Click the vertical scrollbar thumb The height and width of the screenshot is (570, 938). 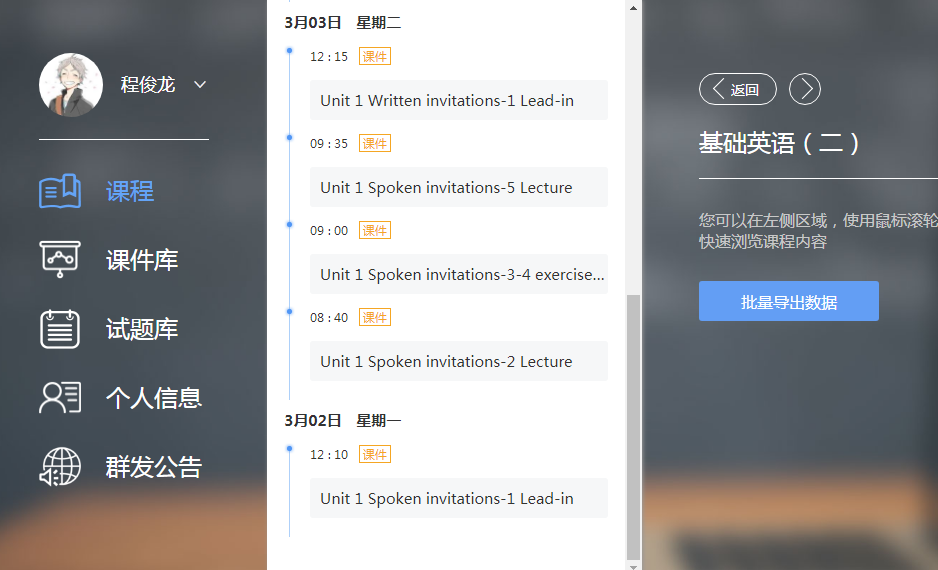[633, 426]
